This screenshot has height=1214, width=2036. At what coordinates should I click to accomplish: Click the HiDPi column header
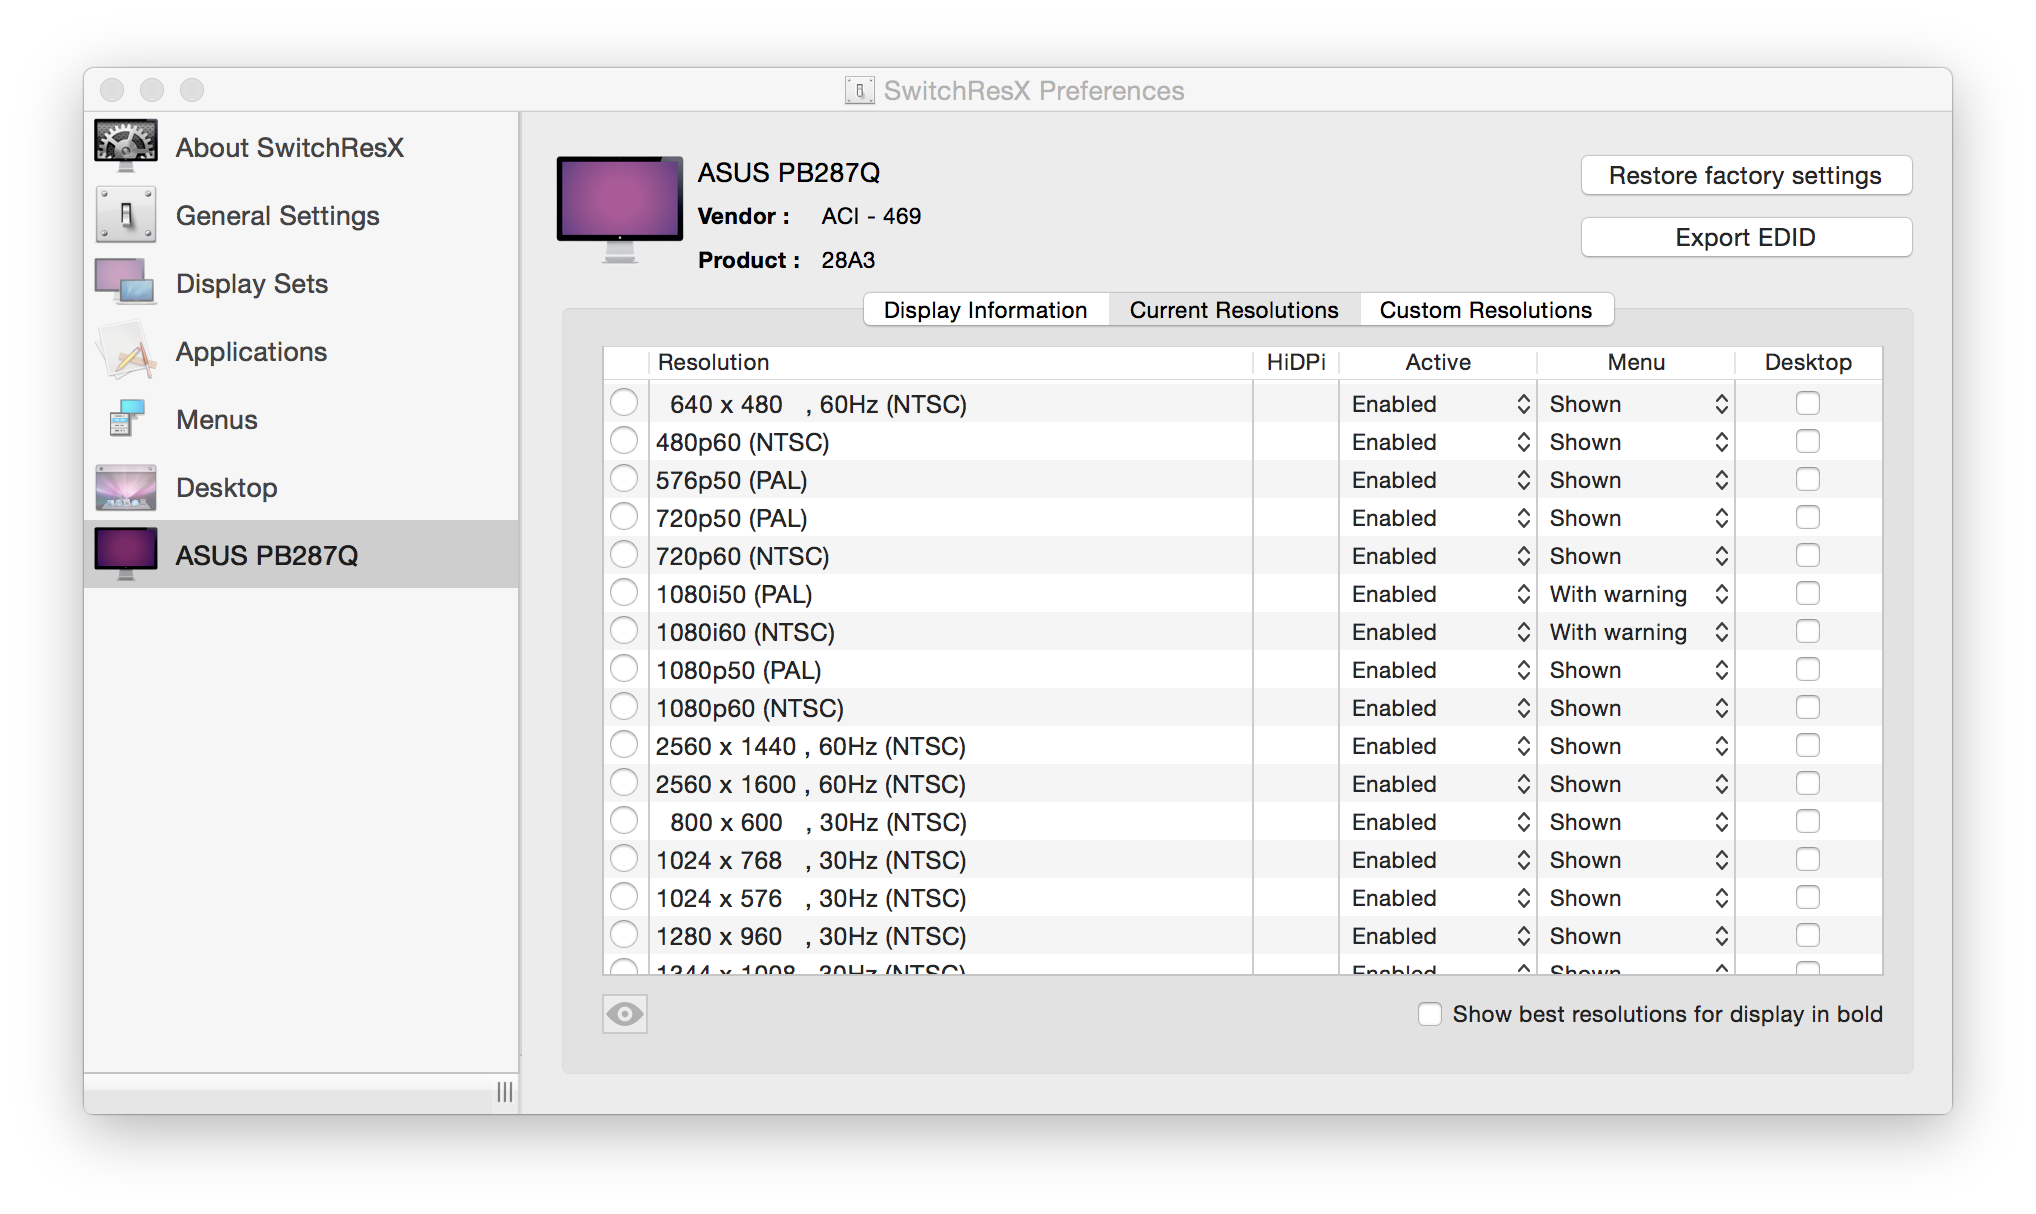pyautogui.click(x=1296, y=362)
